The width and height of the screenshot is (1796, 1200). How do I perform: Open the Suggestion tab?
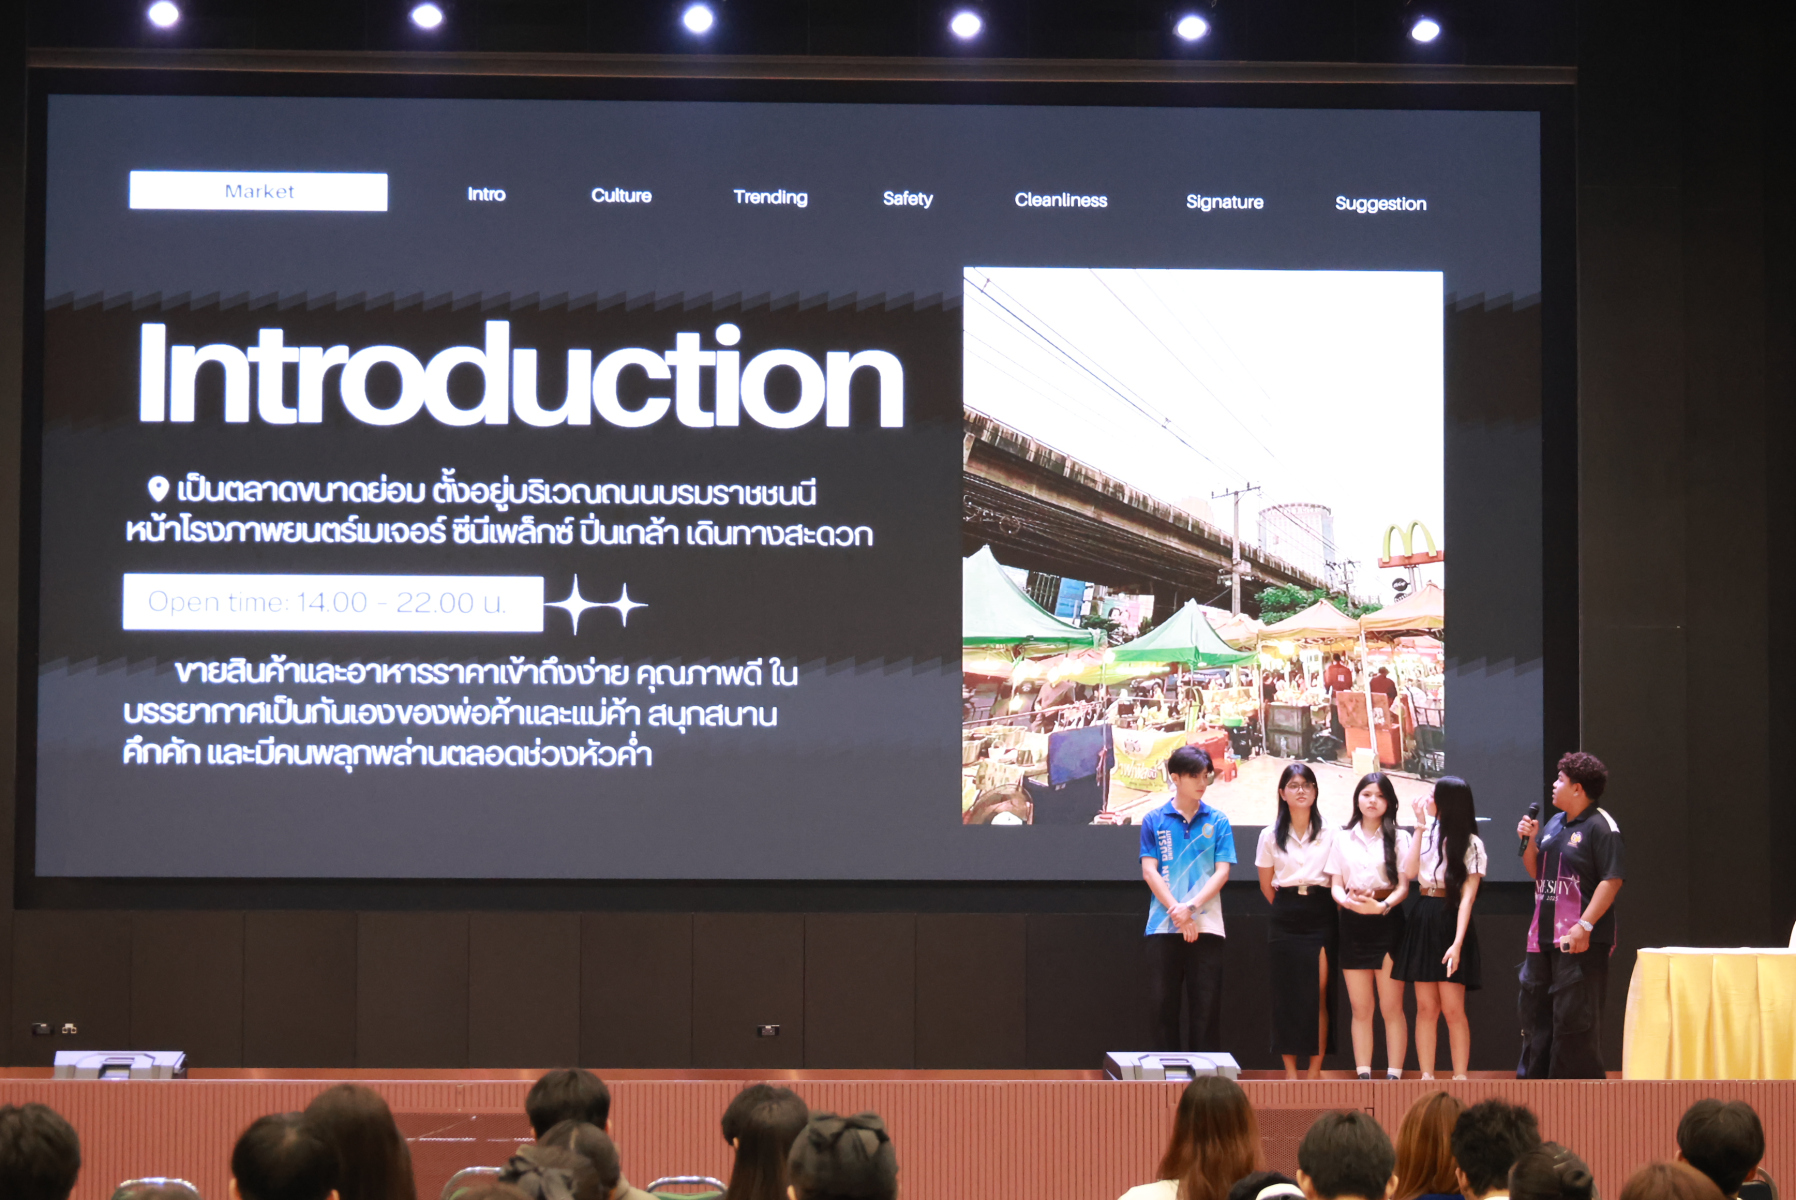click(x=1380, y=204)
